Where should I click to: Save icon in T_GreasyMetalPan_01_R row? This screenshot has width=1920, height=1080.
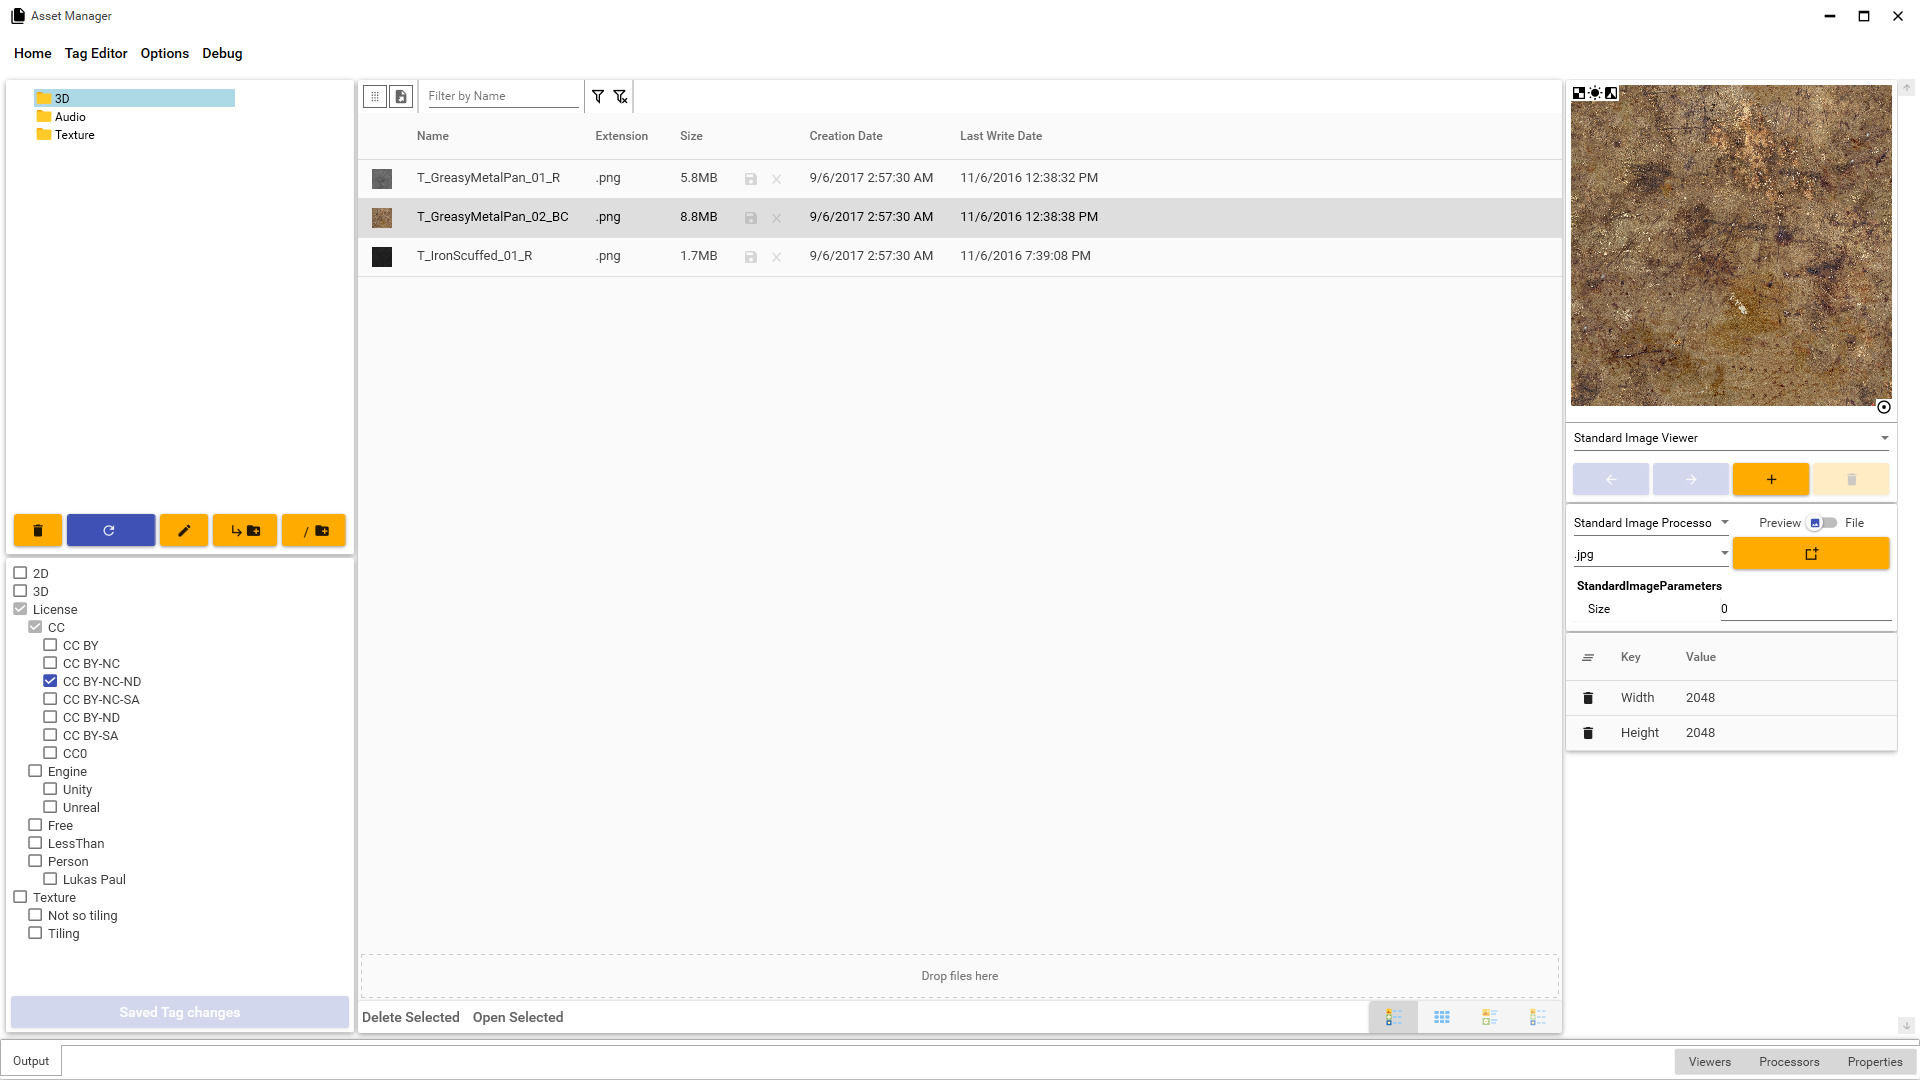pos(751,179)
